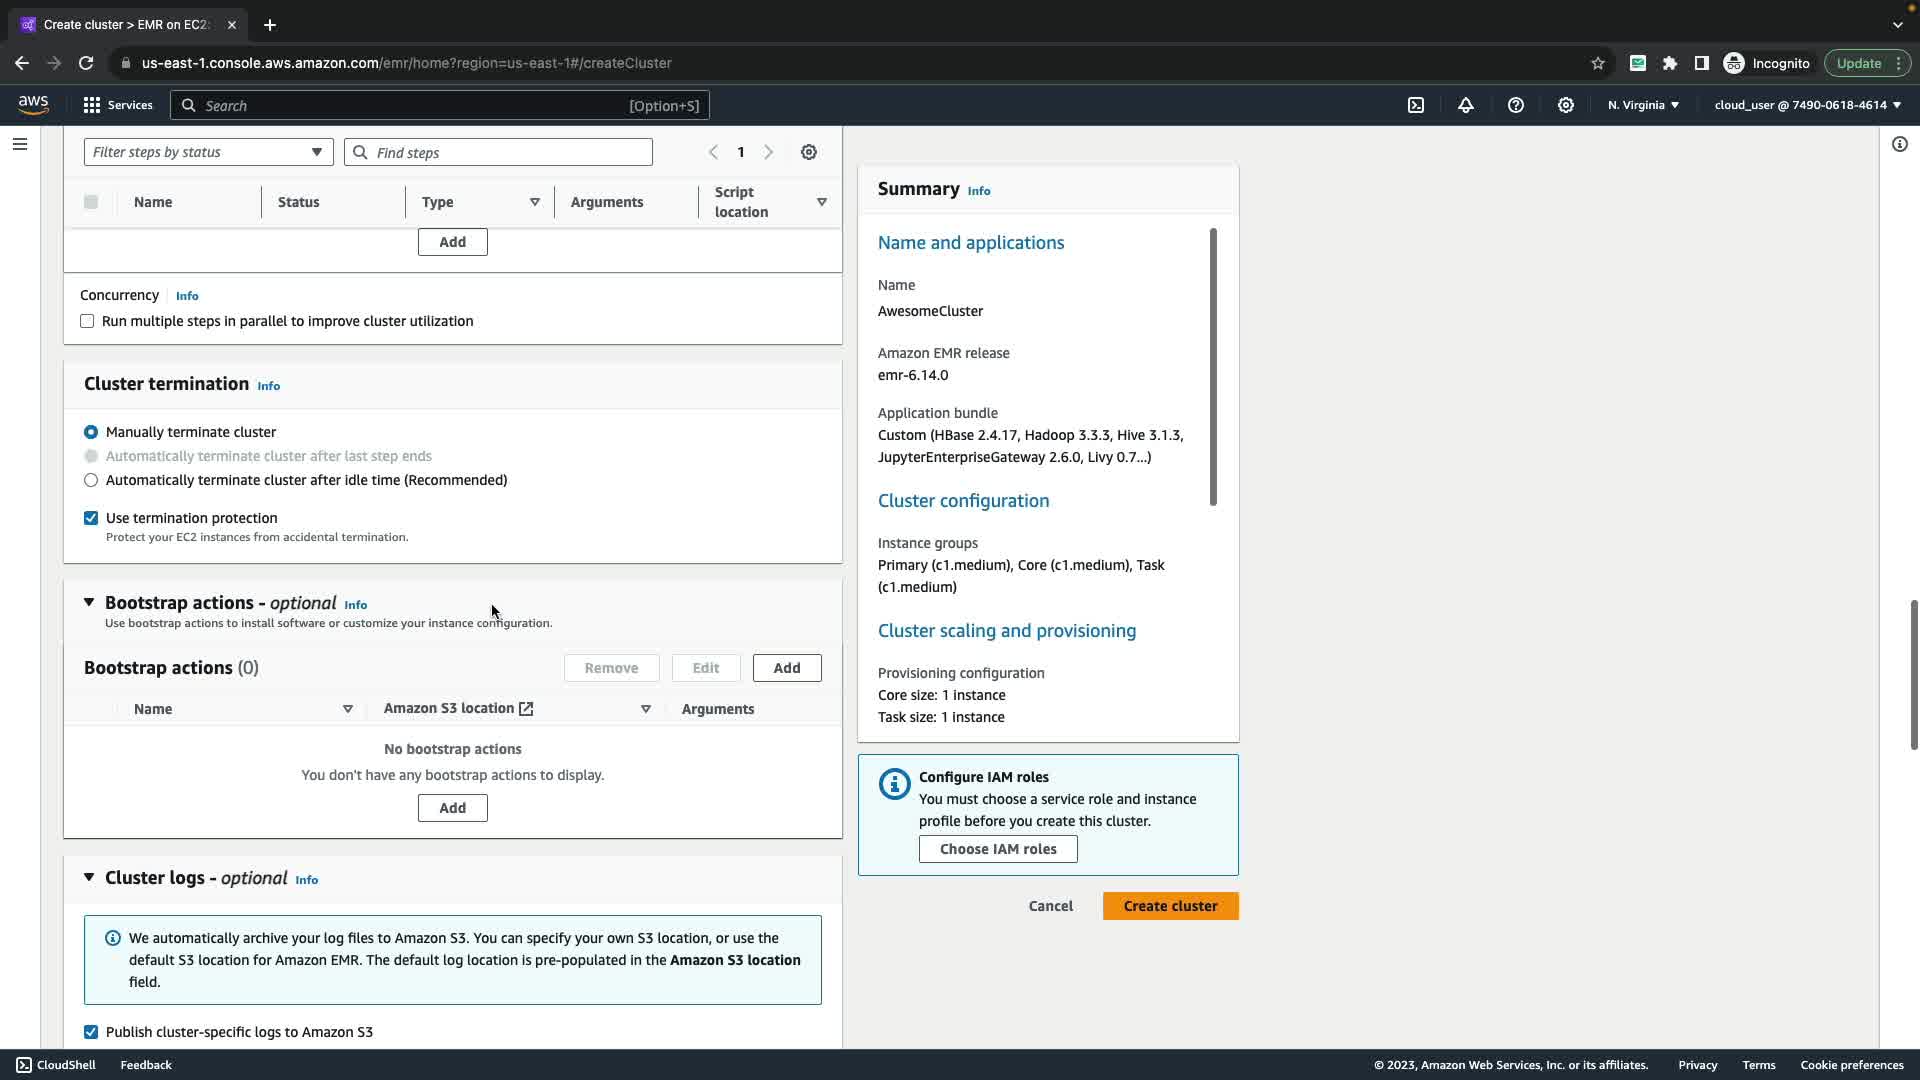This screenshot has height=1080, width=1920.
Task: Open the steps table preferences gear
Action: 809,152
